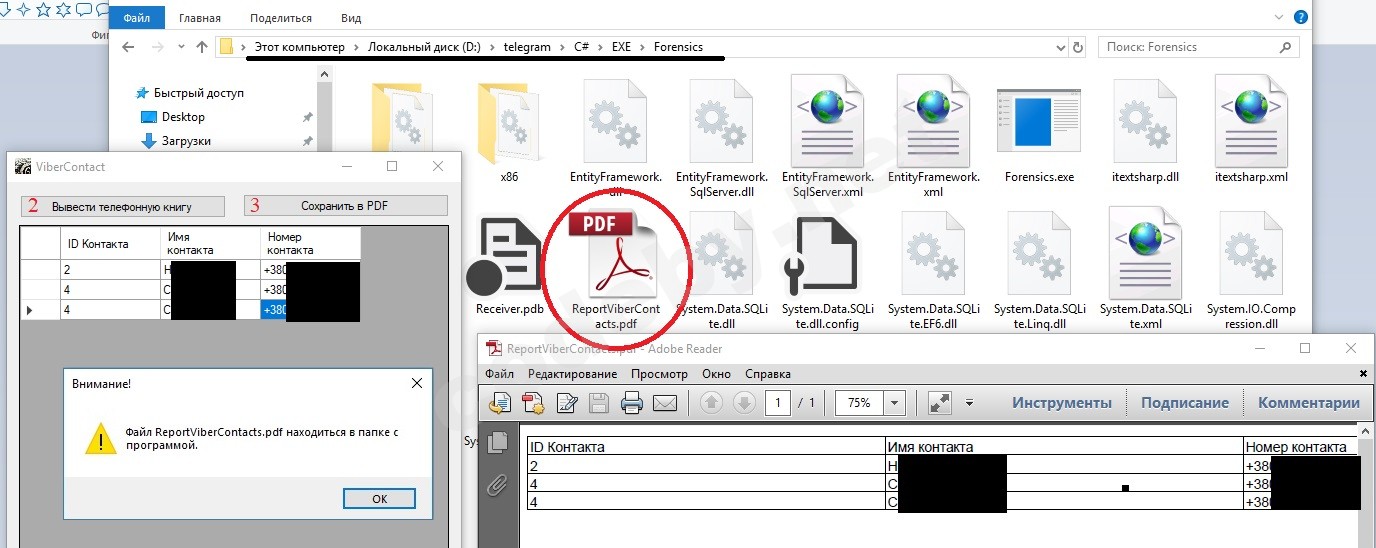The image size is (1376, 548).
Task: Click Имя контакта column header in ViberContact
Action: pos(210,243)
